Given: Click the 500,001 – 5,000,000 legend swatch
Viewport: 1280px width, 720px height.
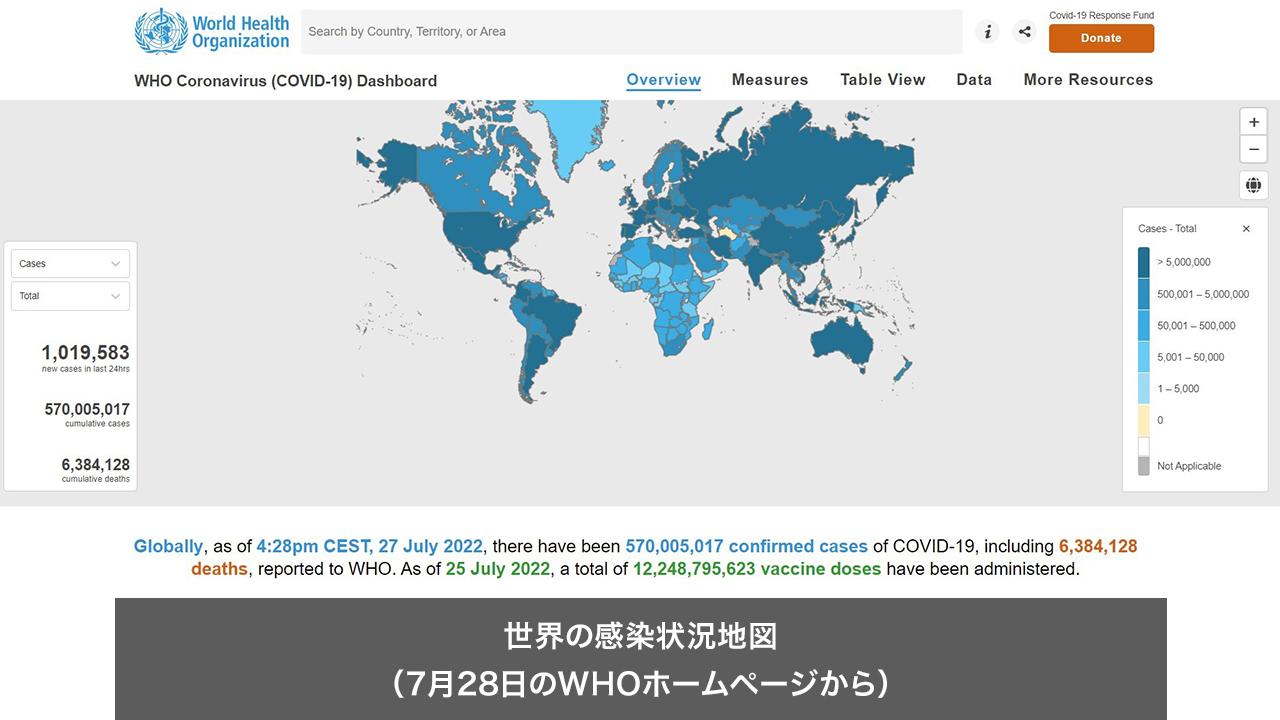Looking at the screenshot, I should [x=1144, y=294].
